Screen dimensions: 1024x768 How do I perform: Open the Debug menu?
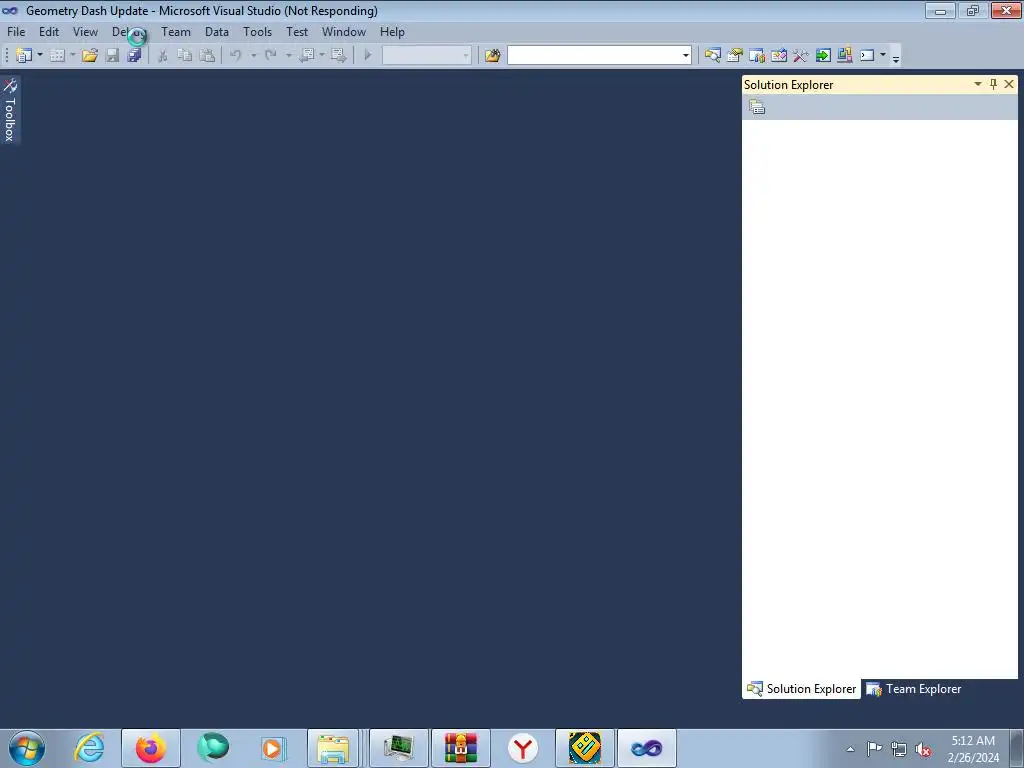click(x=129, y=32)
